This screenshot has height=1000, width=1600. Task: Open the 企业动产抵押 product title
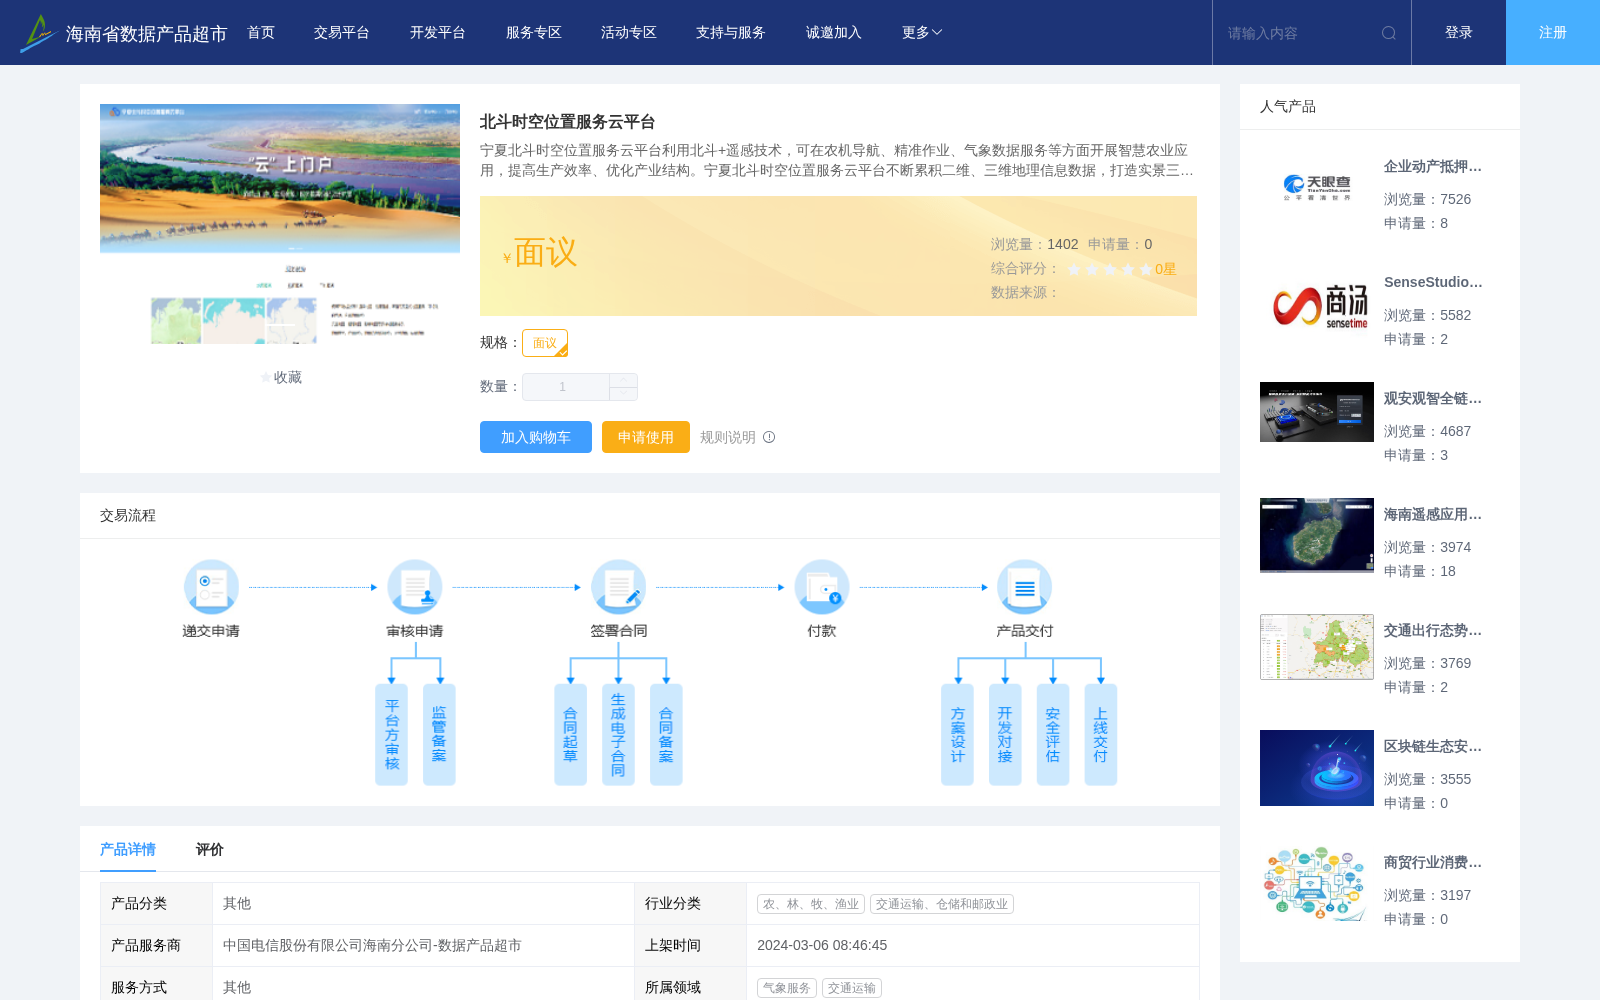[1433, 167]
